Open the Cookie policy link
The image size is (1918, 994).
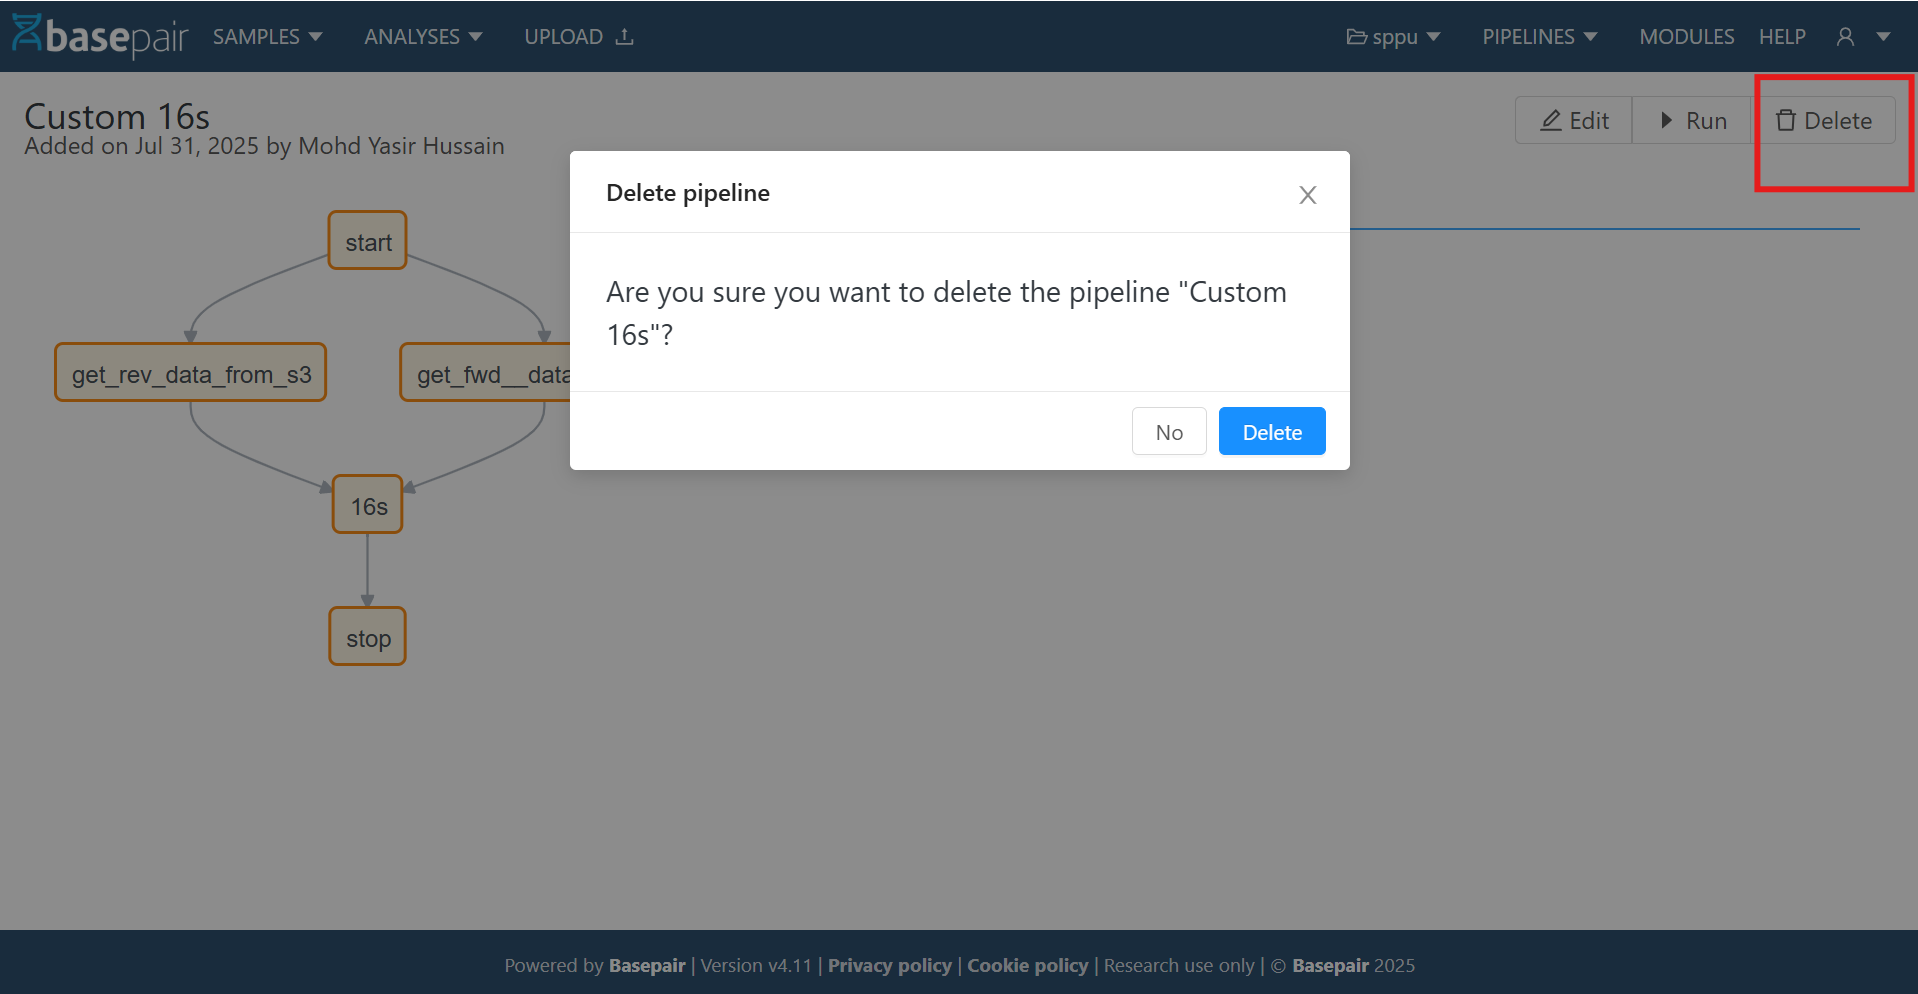coord(1027,965)
